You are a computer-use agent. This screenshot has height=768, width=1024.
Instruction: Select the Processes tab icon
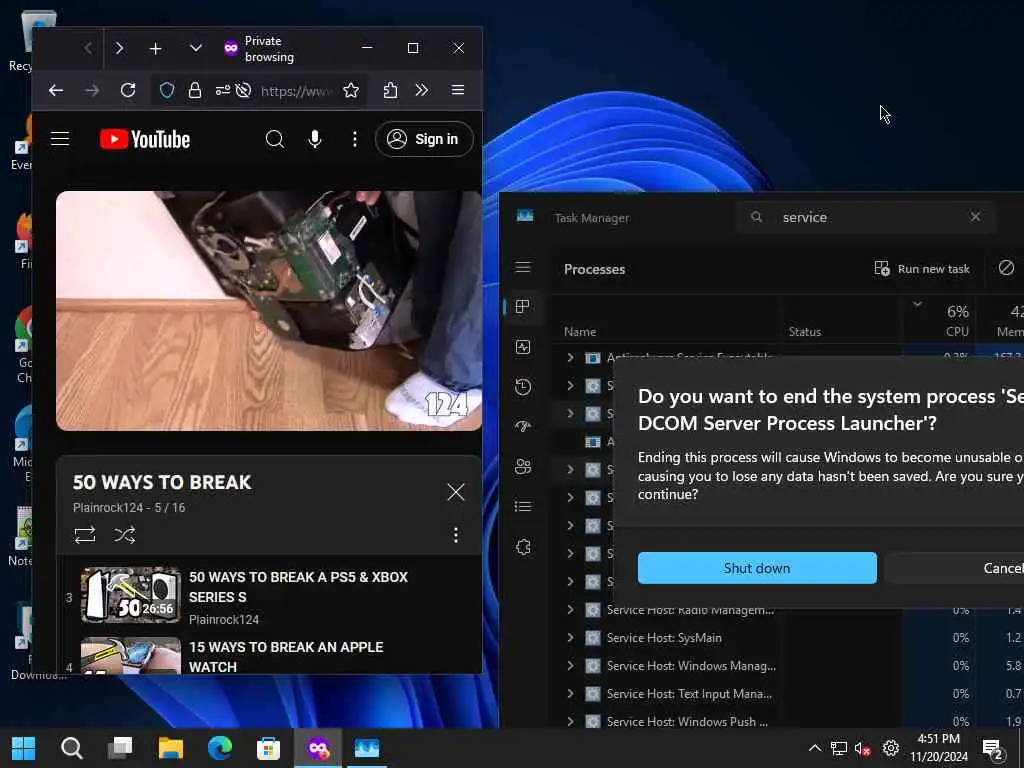click(523, 307)
